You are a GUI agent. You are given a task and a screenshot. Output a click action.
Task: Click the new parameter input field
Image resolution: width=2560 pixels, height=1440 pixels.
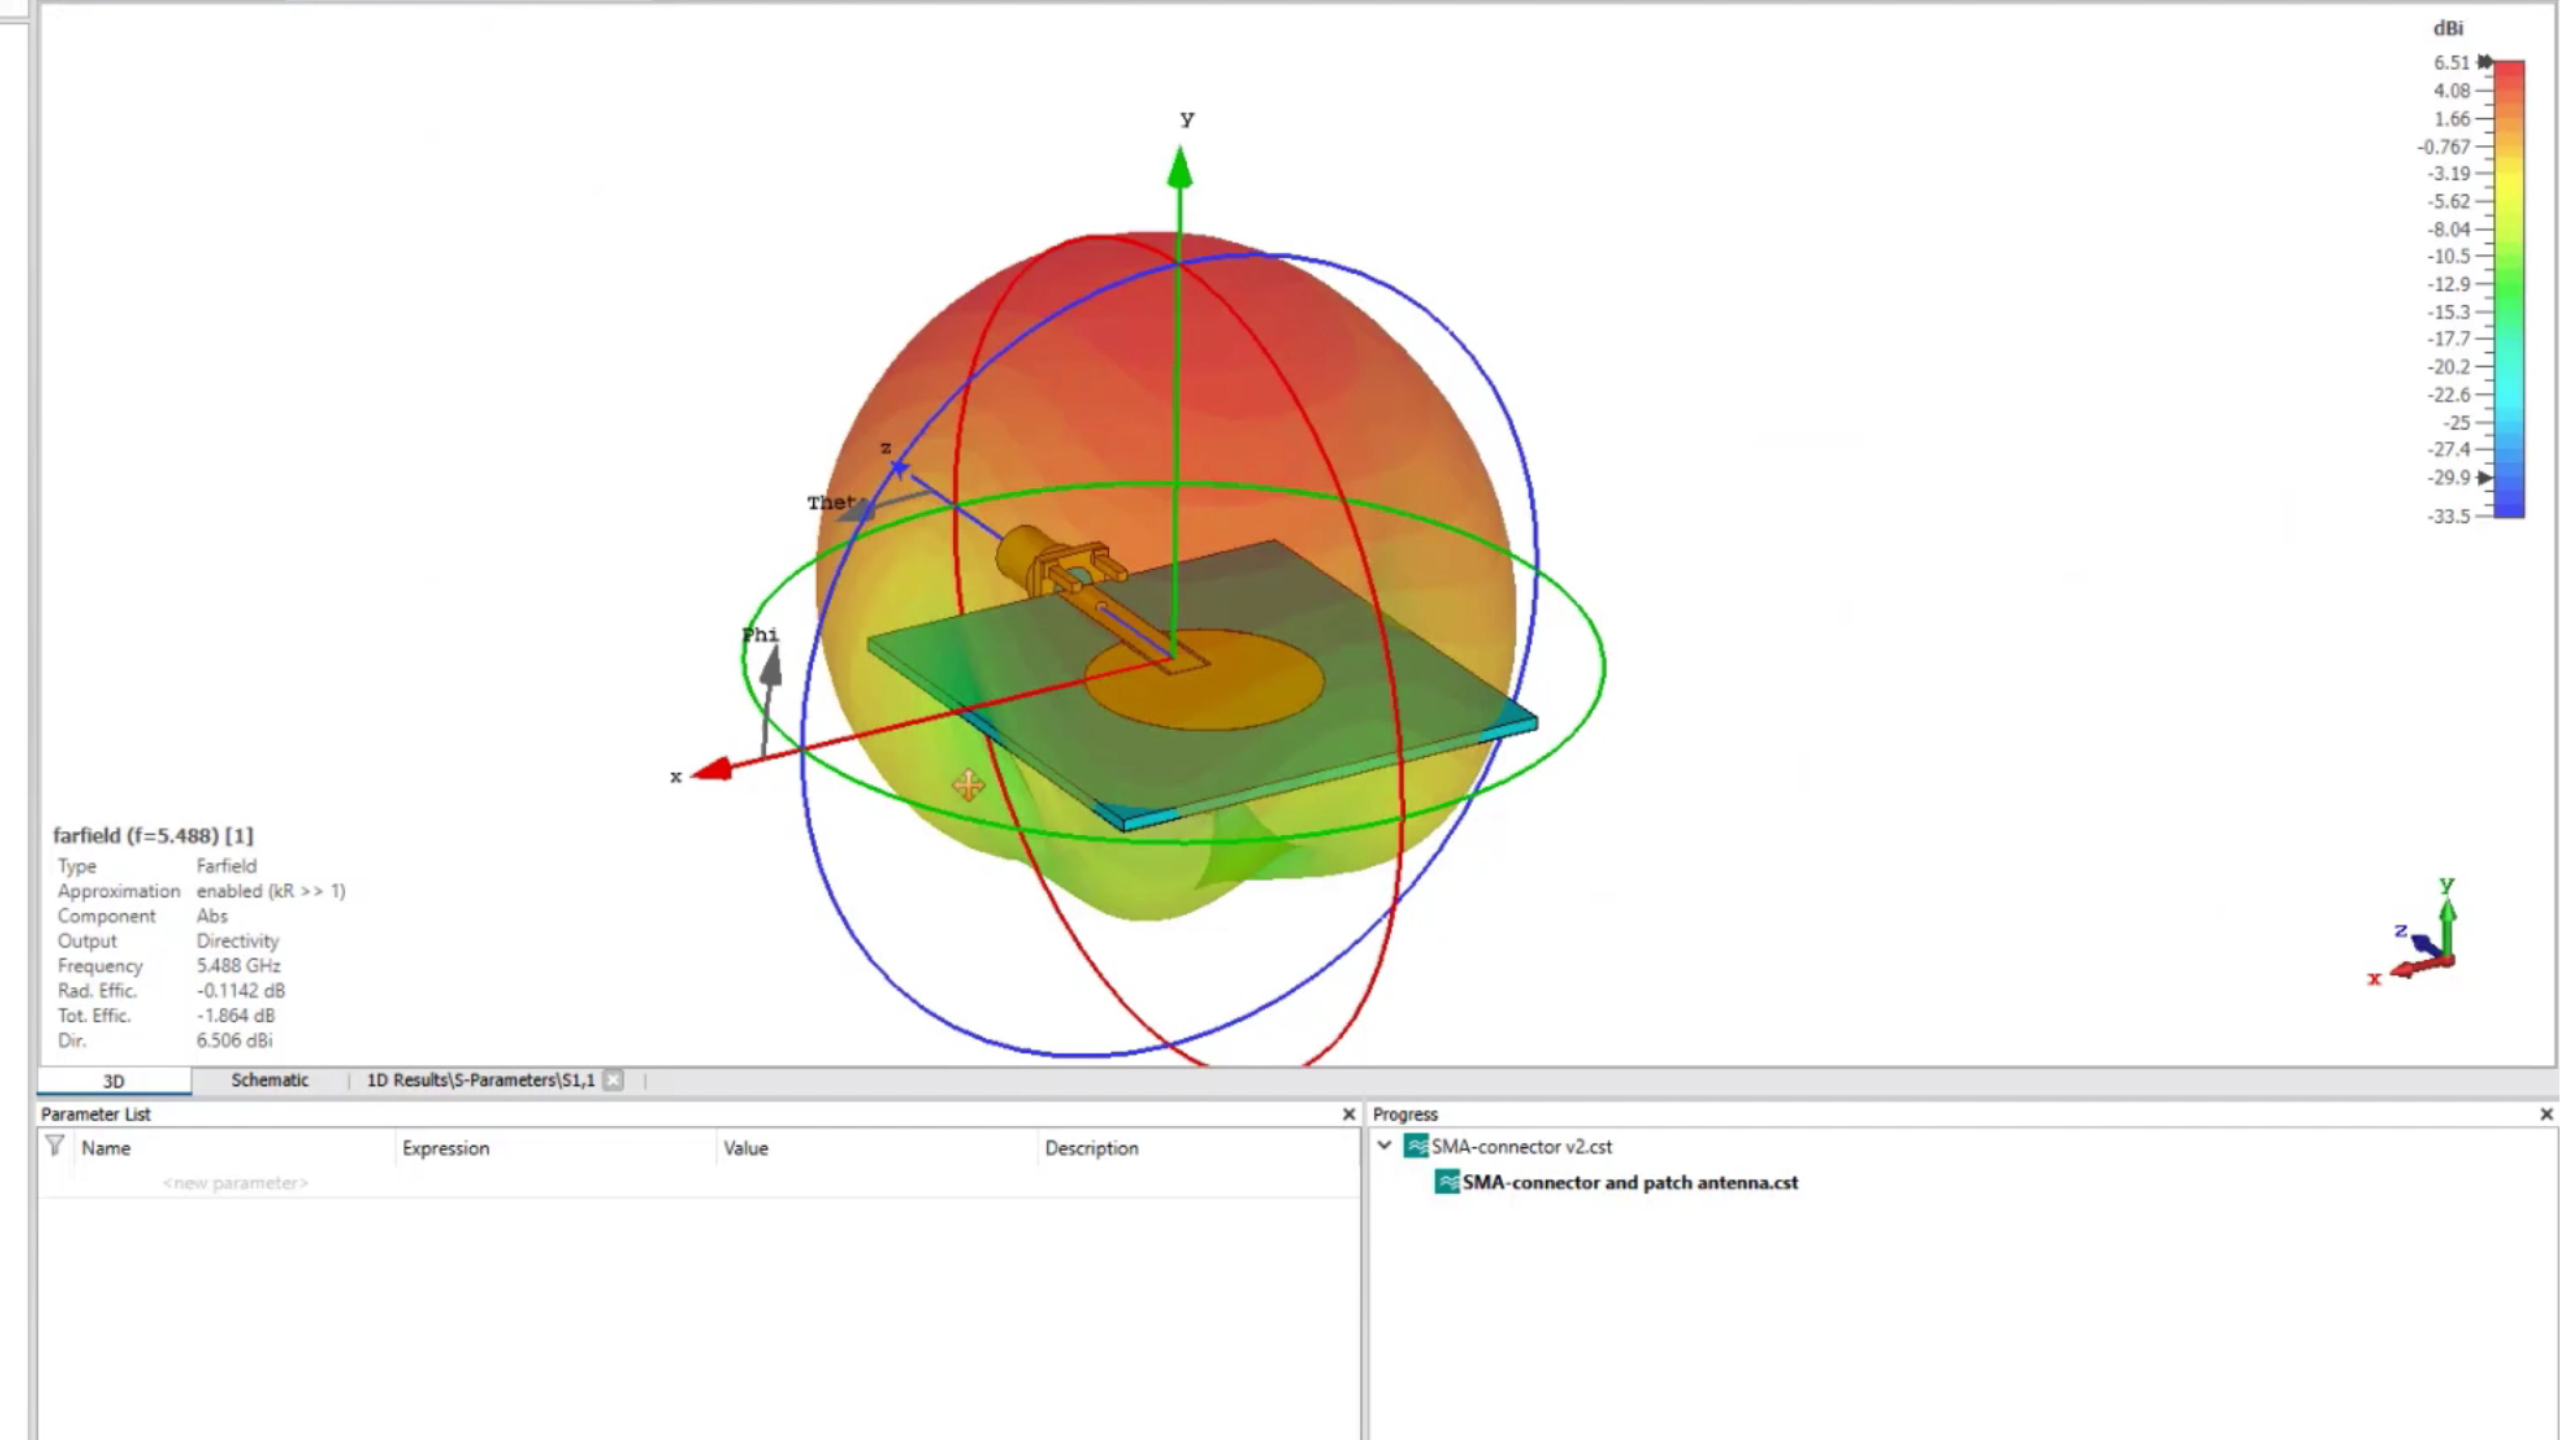click(x=235, y=1183)
